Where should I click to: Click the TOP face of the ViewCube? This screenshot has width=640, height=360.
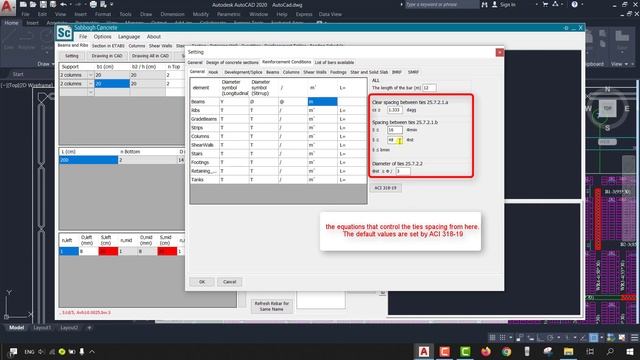pyautogui.click(x=607, y=109)
